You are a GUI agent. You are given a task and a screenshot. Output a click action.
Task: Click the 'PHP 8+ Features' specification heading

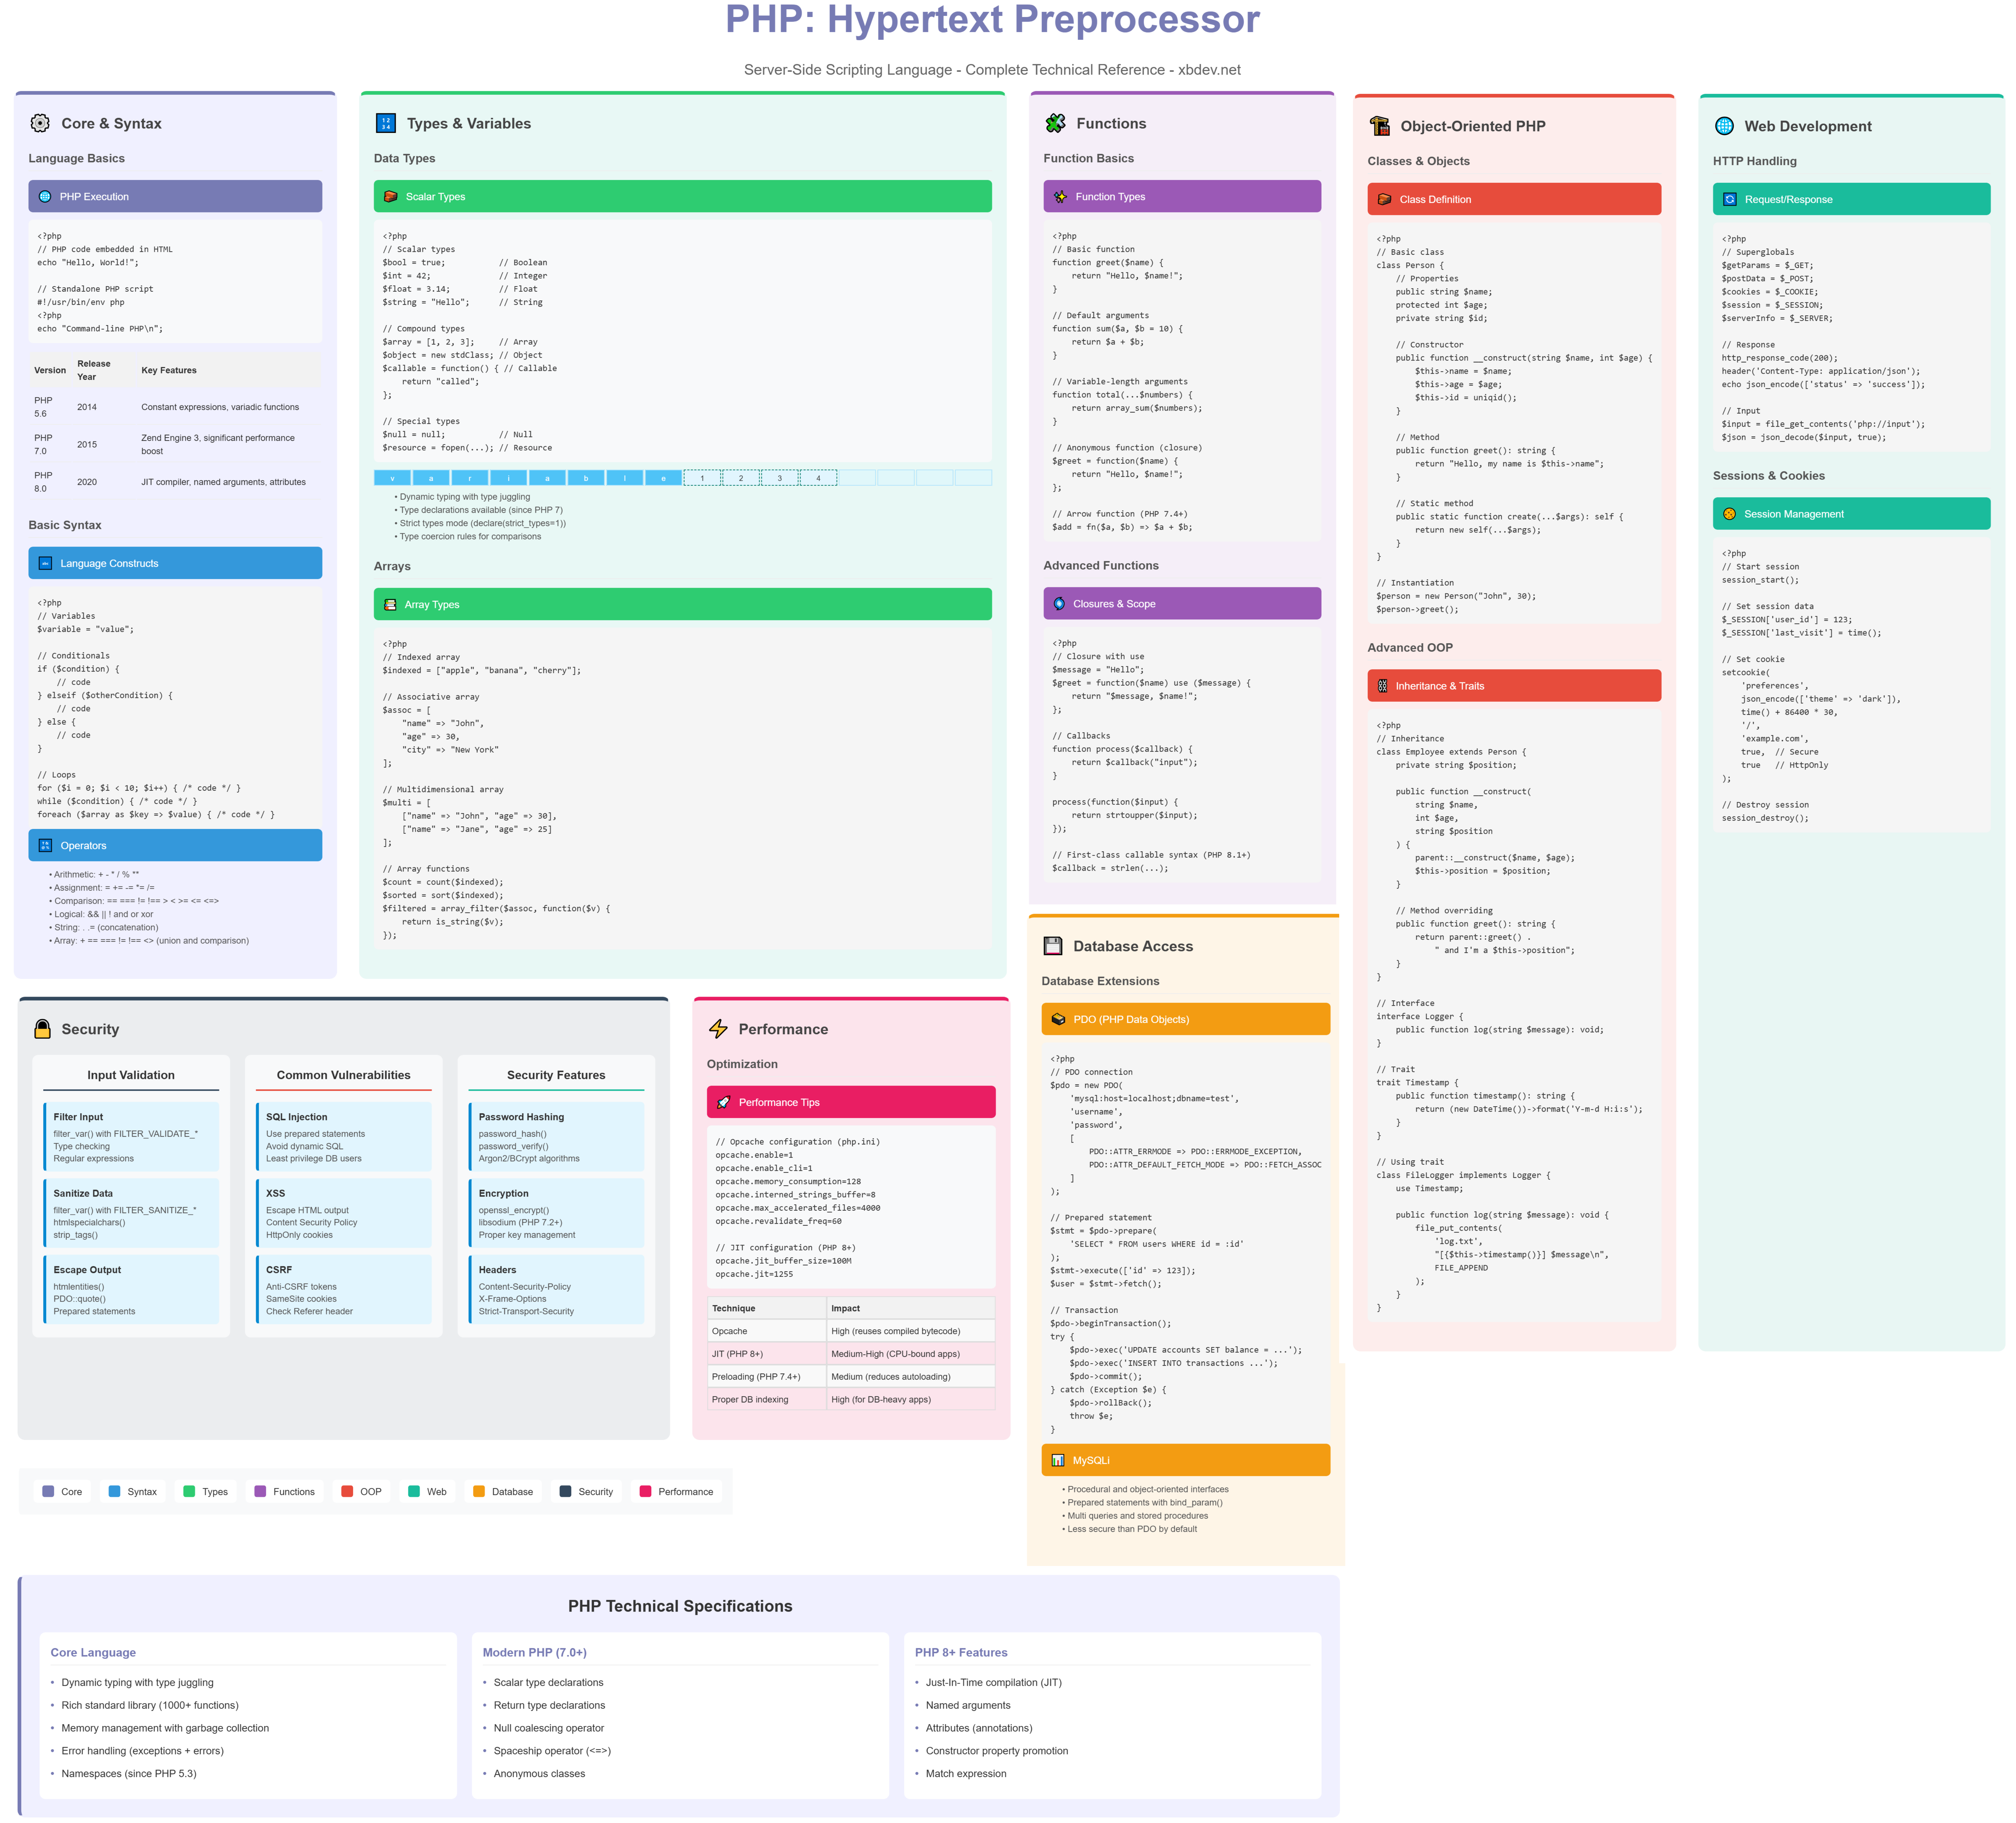[x=961, y=1653]
